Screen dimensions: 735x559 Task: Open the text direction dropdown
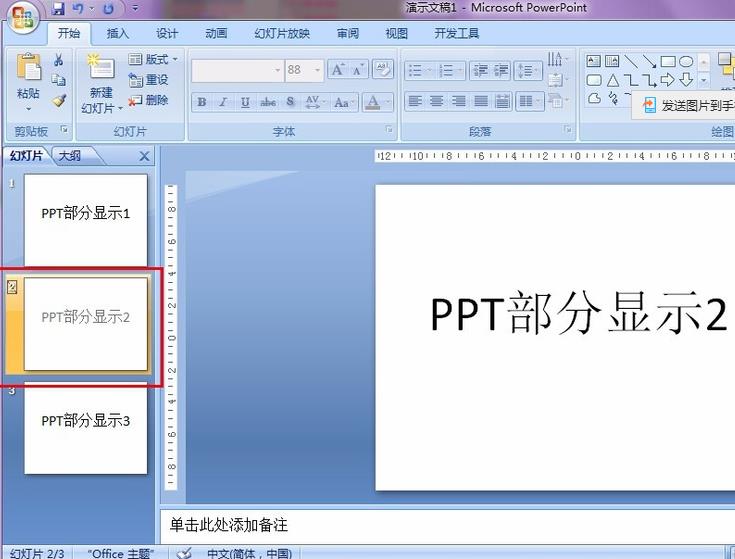(x=557, y=60)
